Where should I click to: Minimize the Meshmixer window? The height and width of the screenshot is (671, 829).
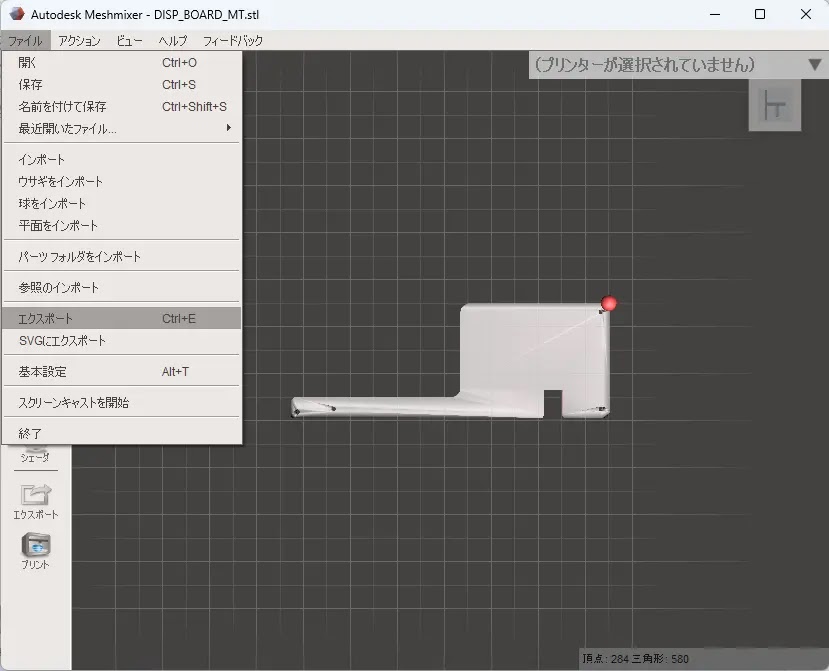pyautogui.click(x=715, y=14)
